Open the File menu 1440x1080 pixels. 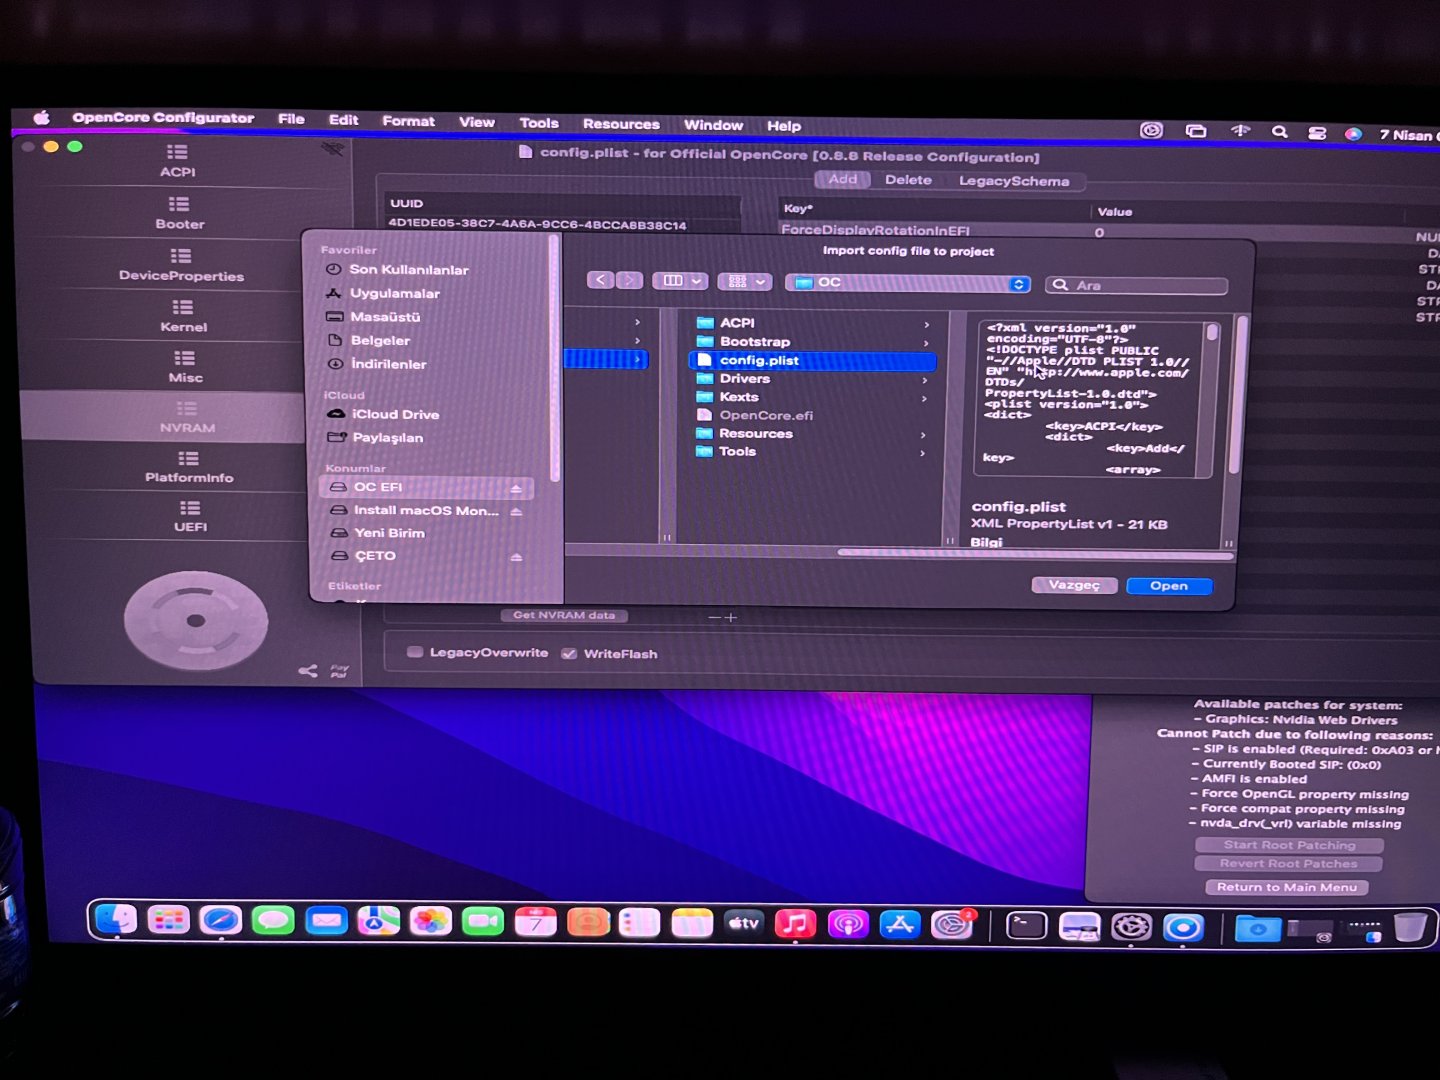291,119
